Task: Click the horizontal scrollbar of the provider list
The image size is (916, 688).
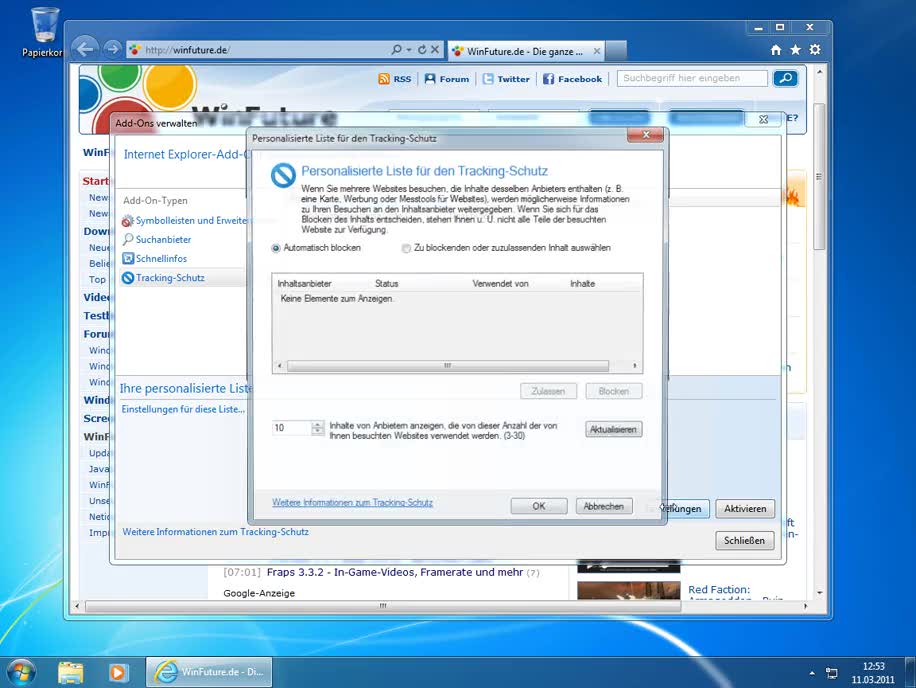Action: pos(447,366)
